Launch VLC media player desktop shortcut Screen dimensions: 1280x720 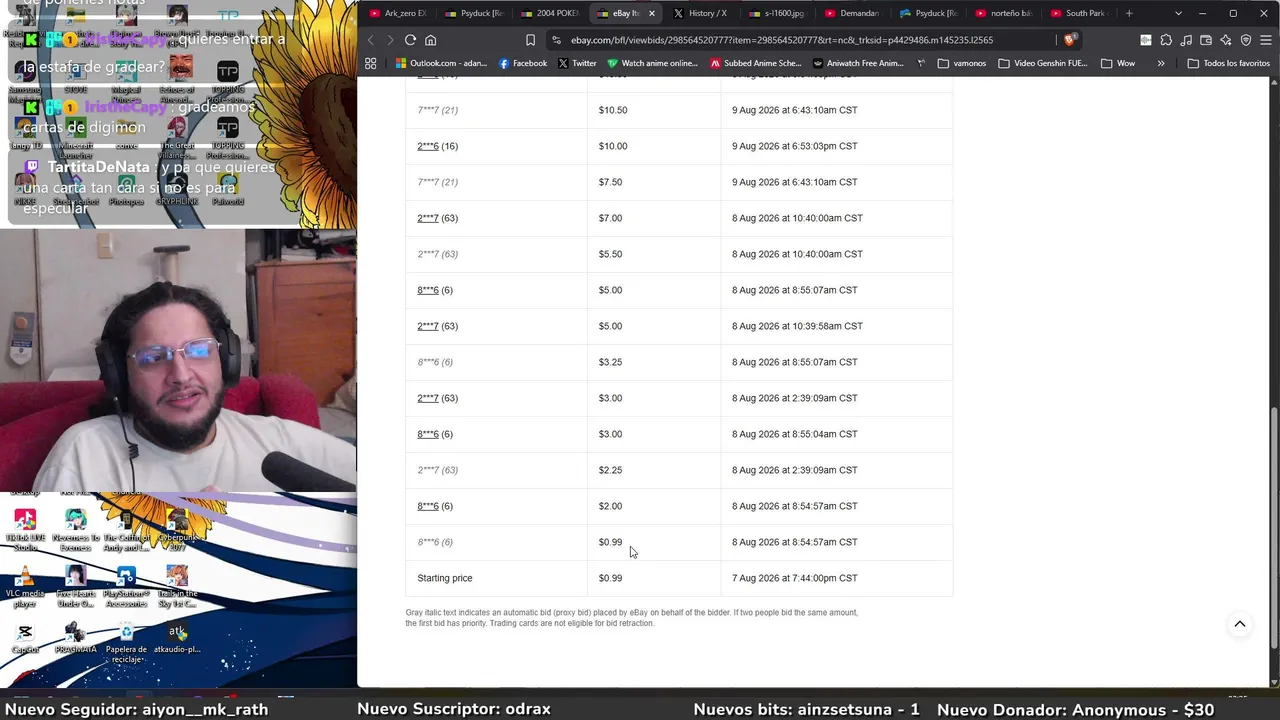[x=25, y=586]
